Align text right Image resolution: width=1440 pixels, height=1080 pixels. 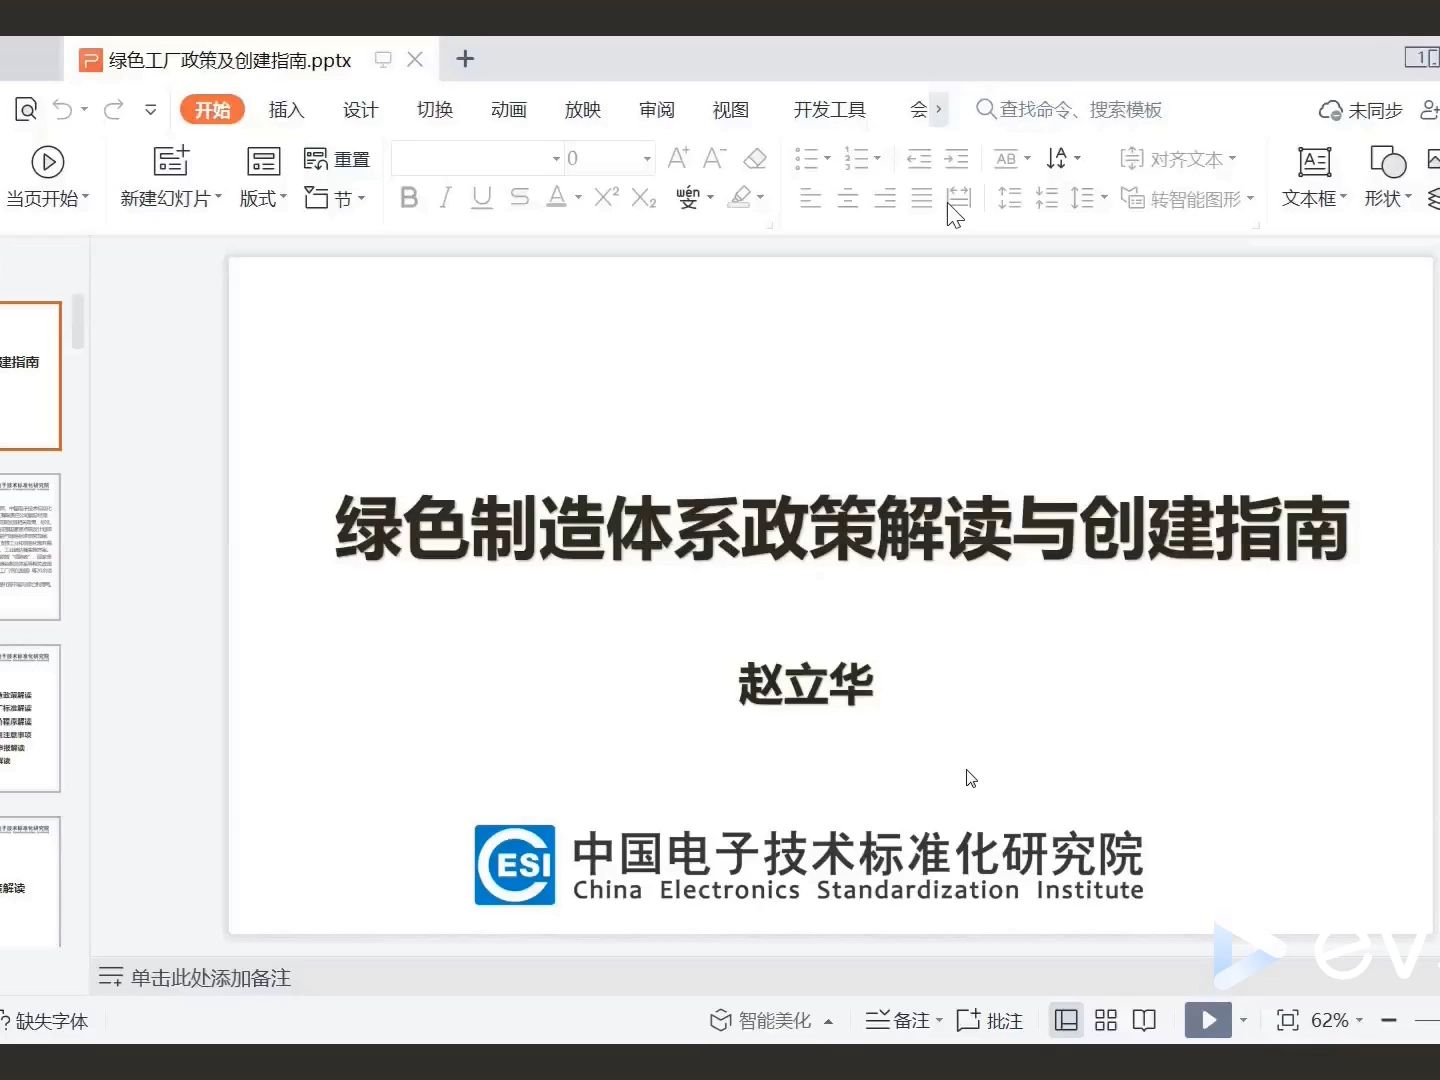pyautogui.click(x=884, y=198)
